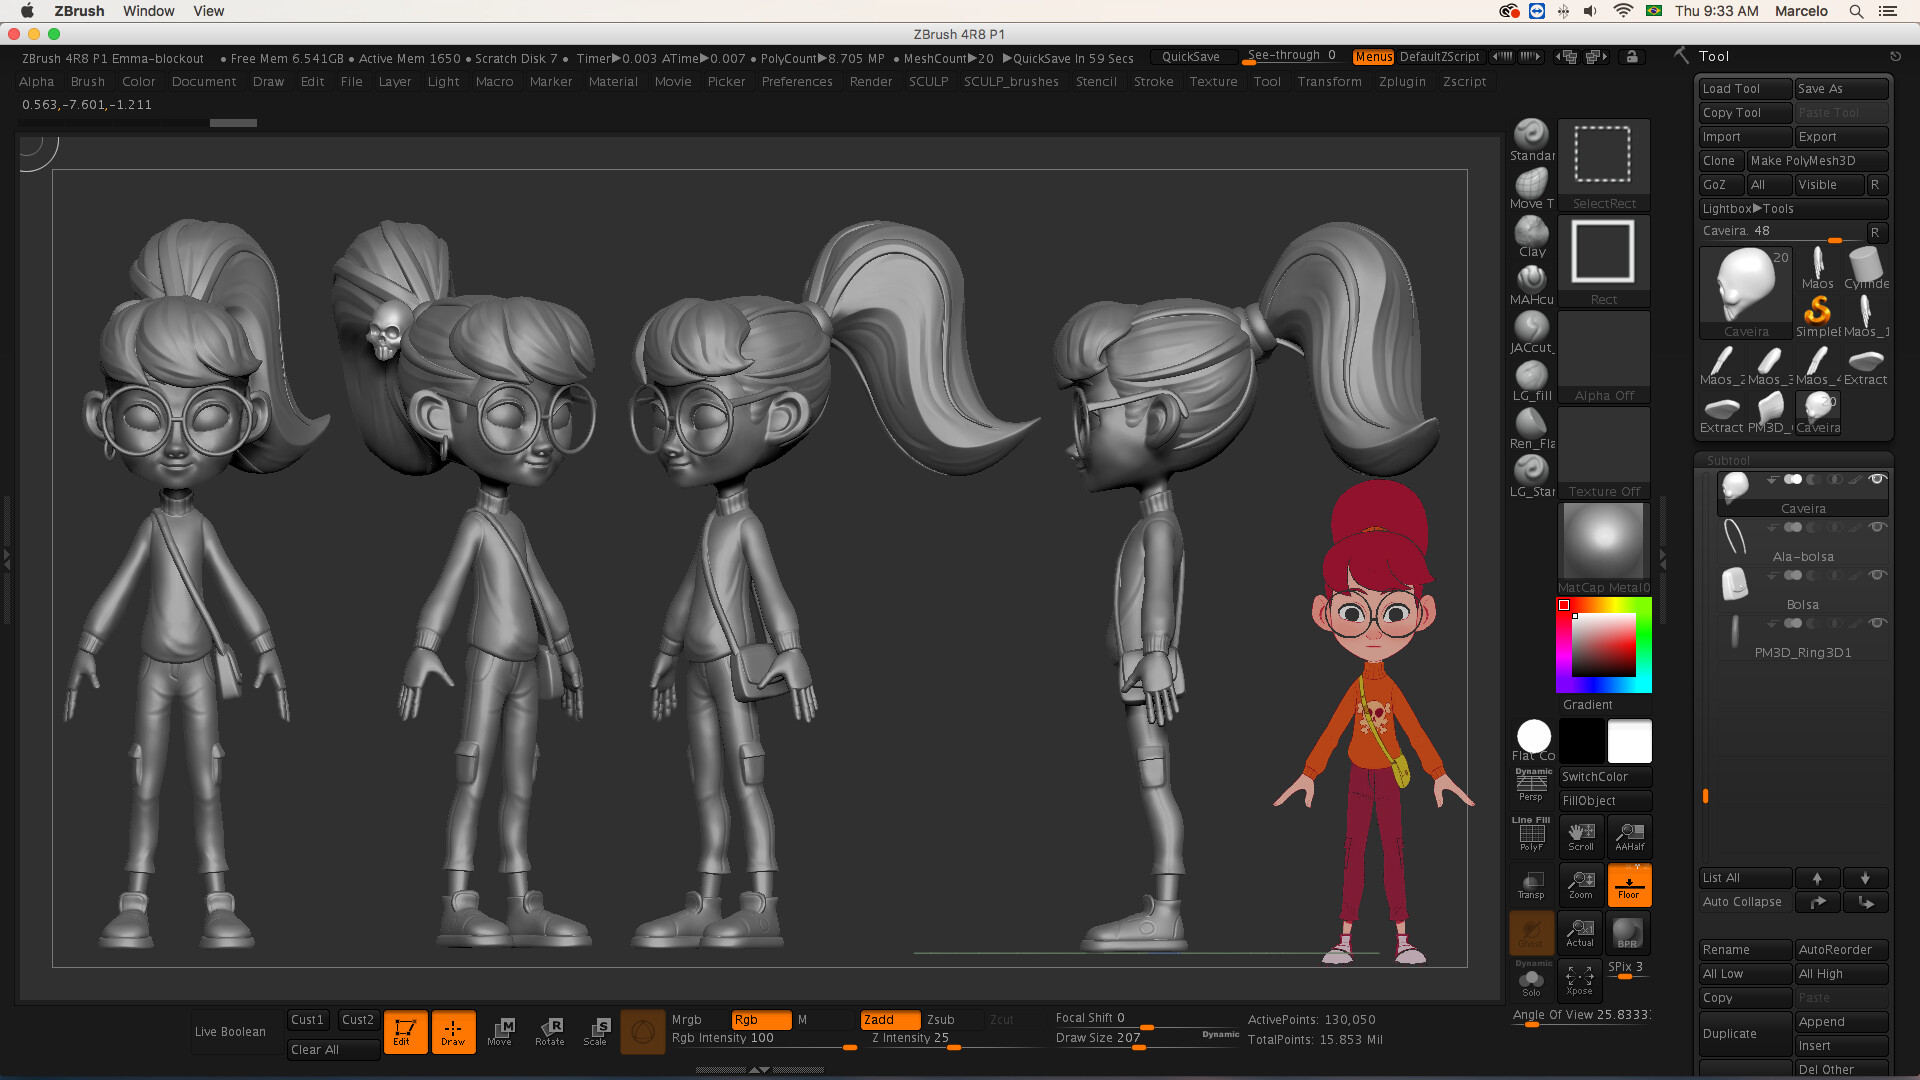Screen dimensions: 1920x1080
Task: Activate the Zoom viewport tool
Action: (1580, 884)
